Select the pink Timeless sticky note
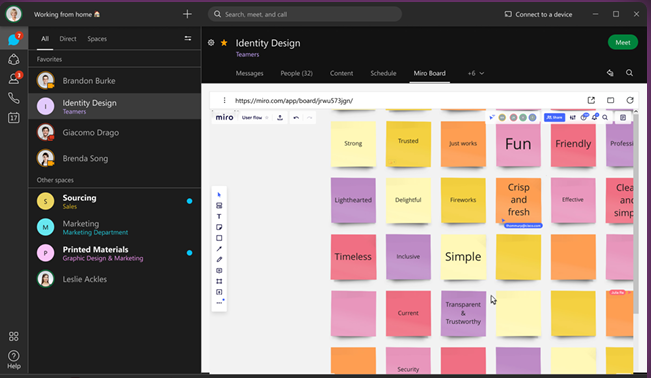 point(353,257)
